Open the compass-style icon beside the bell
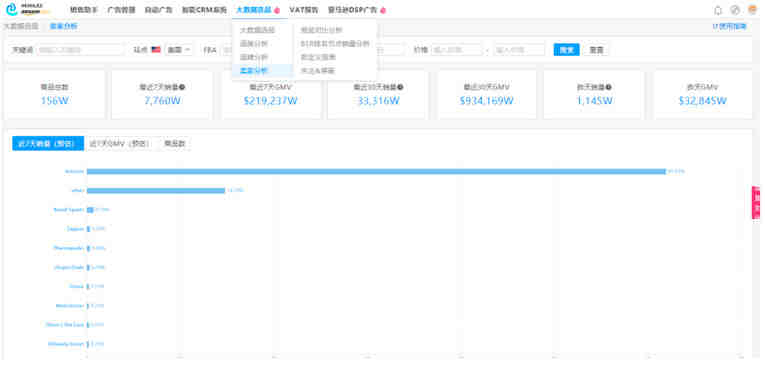Screen dimensions: 765x383 pos(735,10)
